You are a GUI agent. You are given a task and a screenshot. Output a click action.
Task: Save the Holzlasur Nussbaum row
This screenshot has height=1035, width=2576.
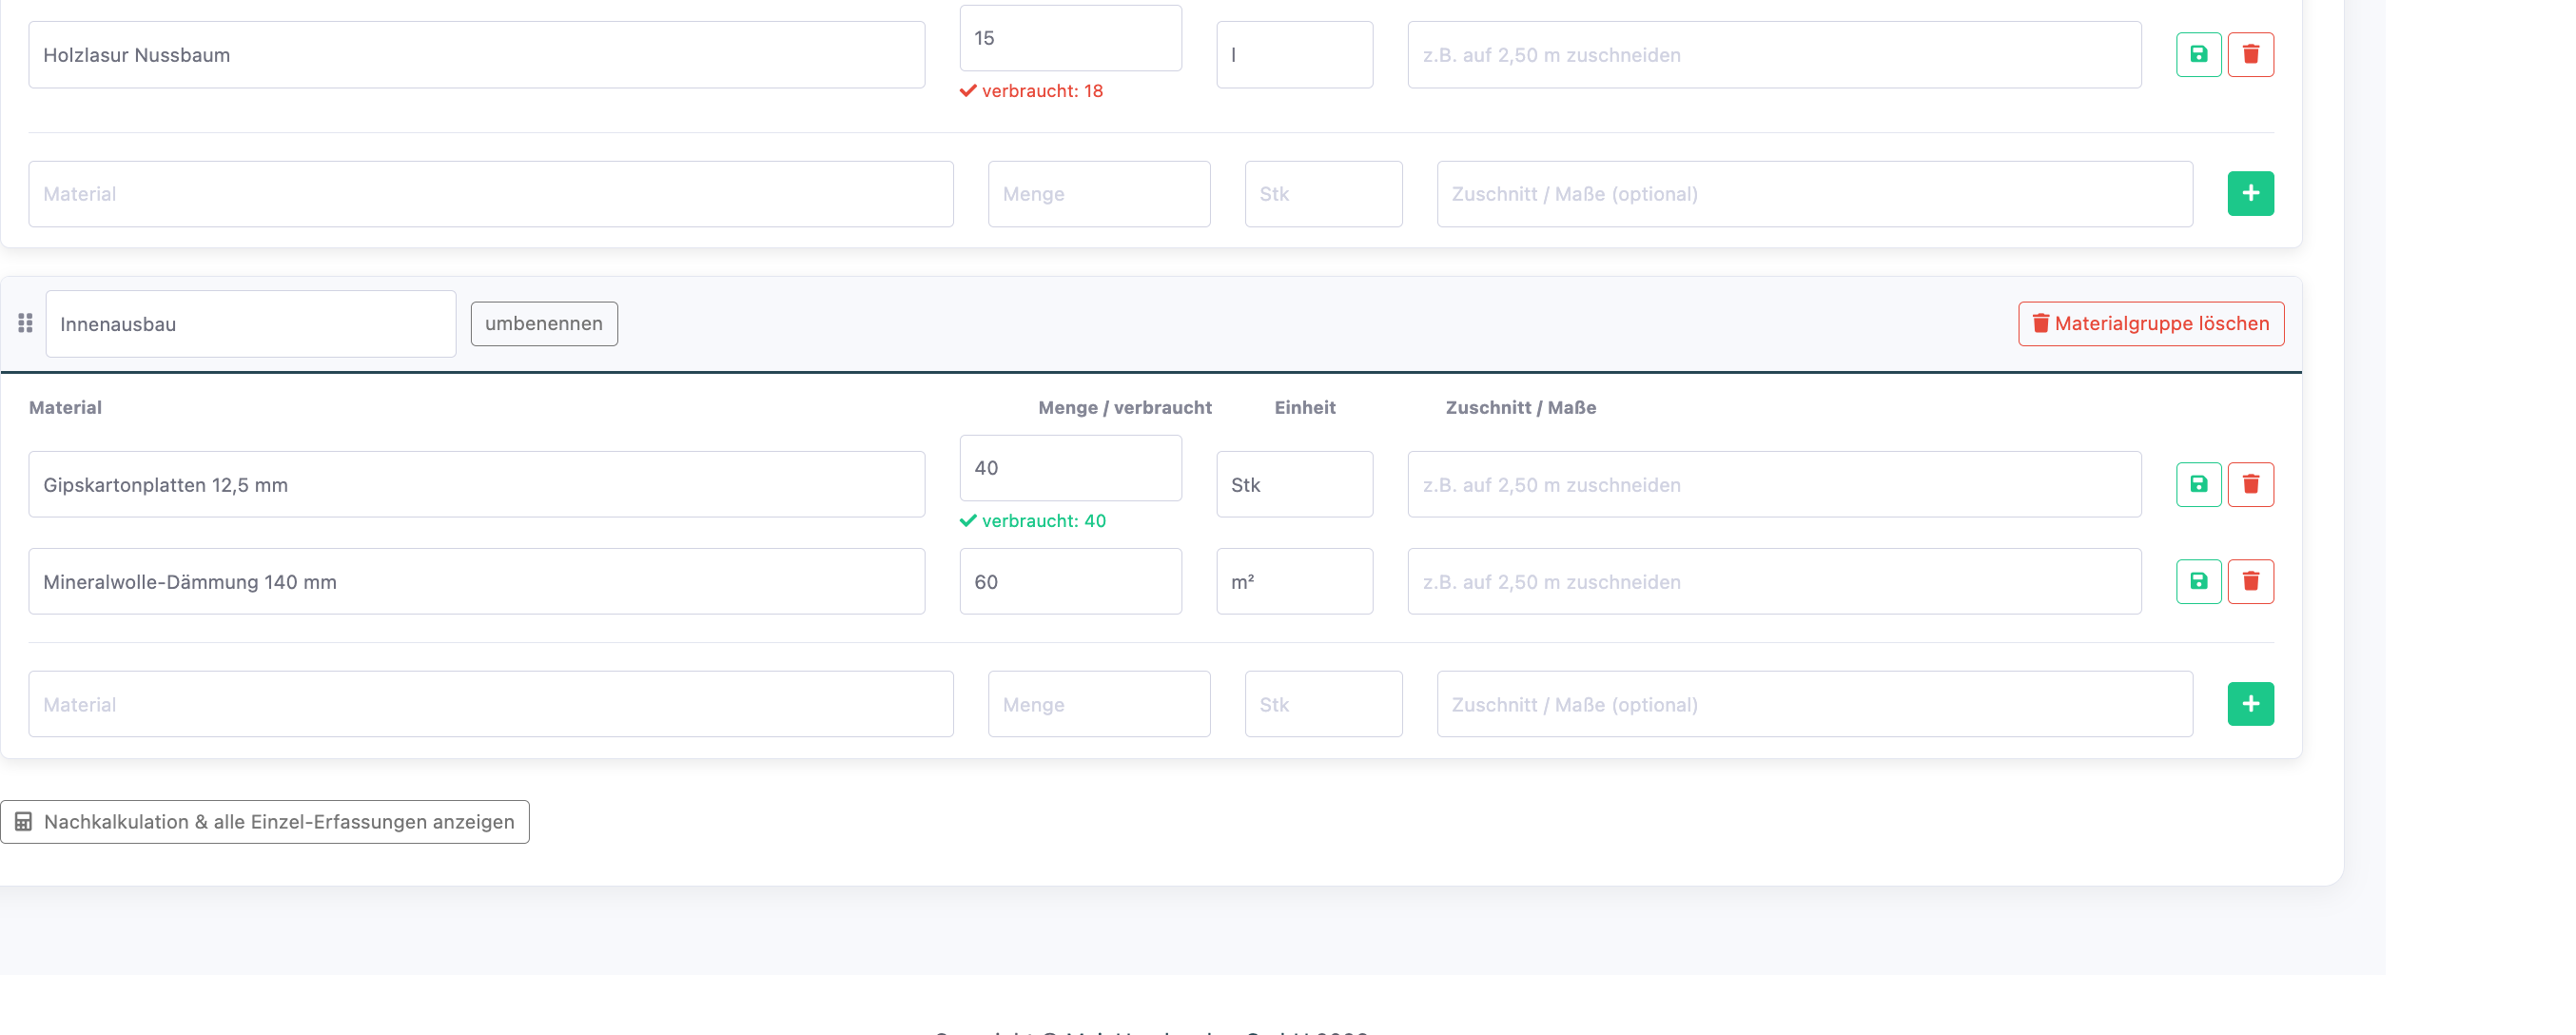[2198, 54]
